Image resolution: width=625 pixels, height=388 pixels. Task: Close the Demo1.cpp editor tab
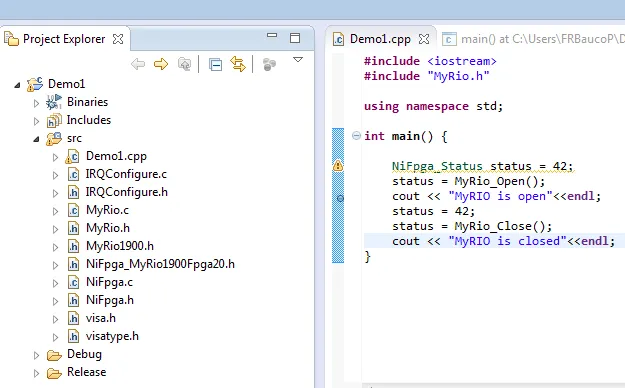coord(424,39)
